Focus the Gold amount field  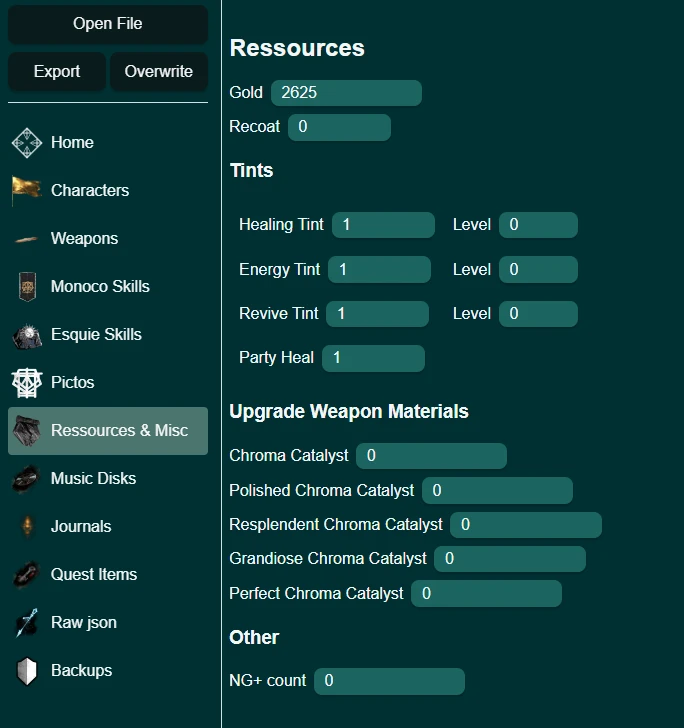tap(346, 93)
